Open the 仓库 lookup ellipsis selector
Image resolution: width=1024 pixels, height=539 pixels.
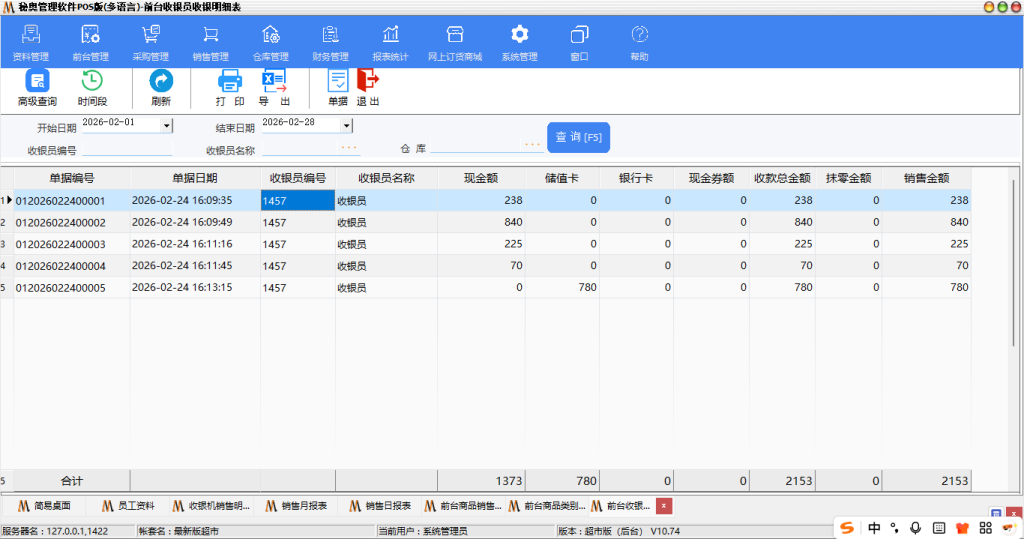(x=532, y=146)
